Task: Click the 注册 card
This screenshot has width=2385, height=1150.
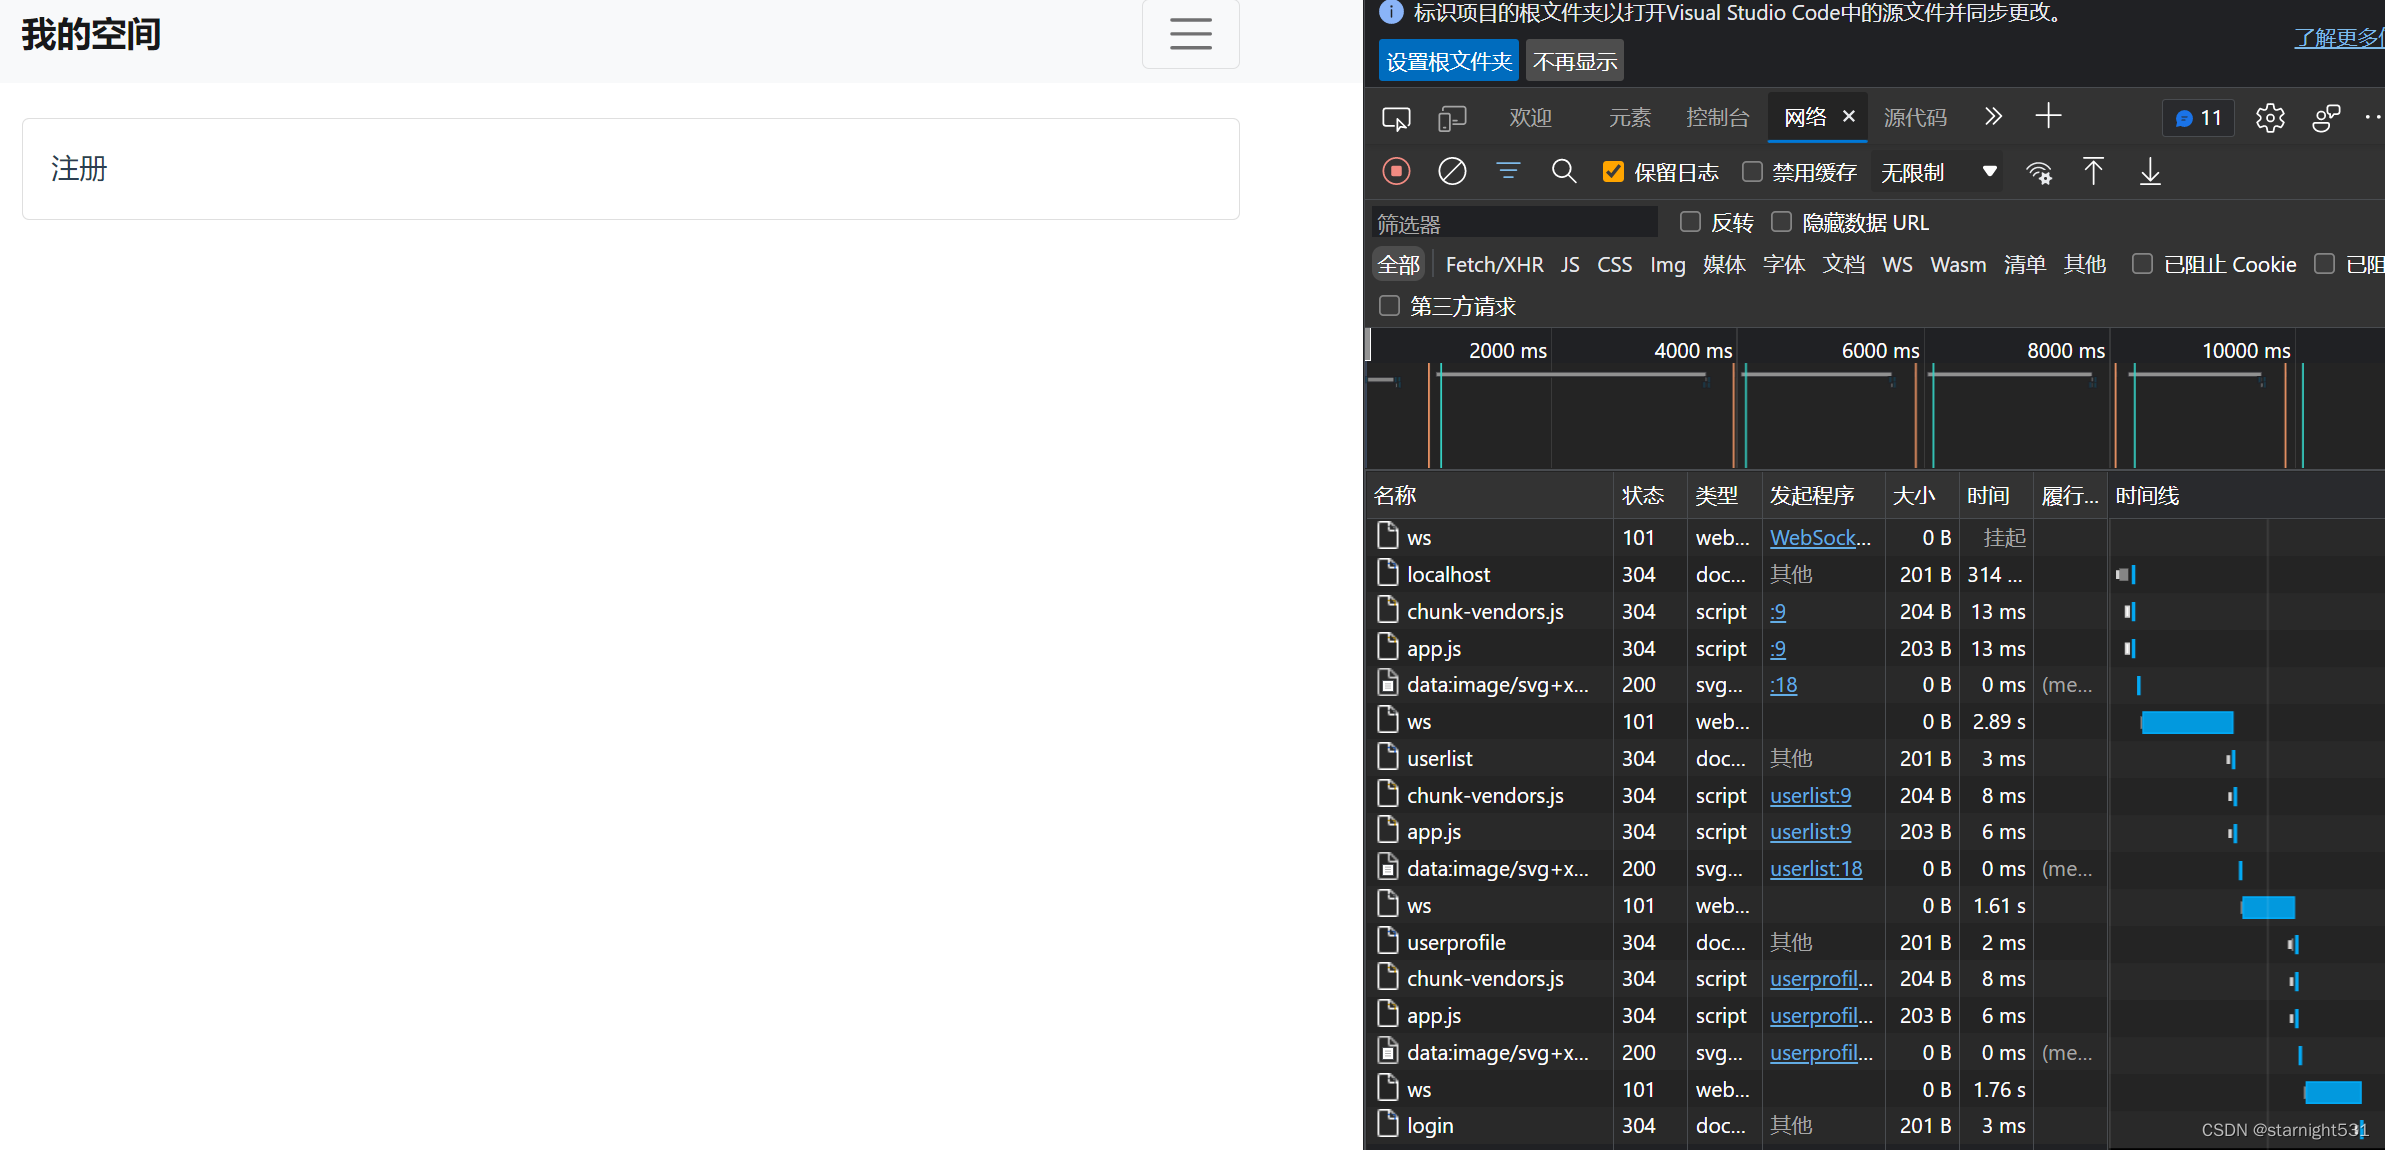Action: coord(631,169)
